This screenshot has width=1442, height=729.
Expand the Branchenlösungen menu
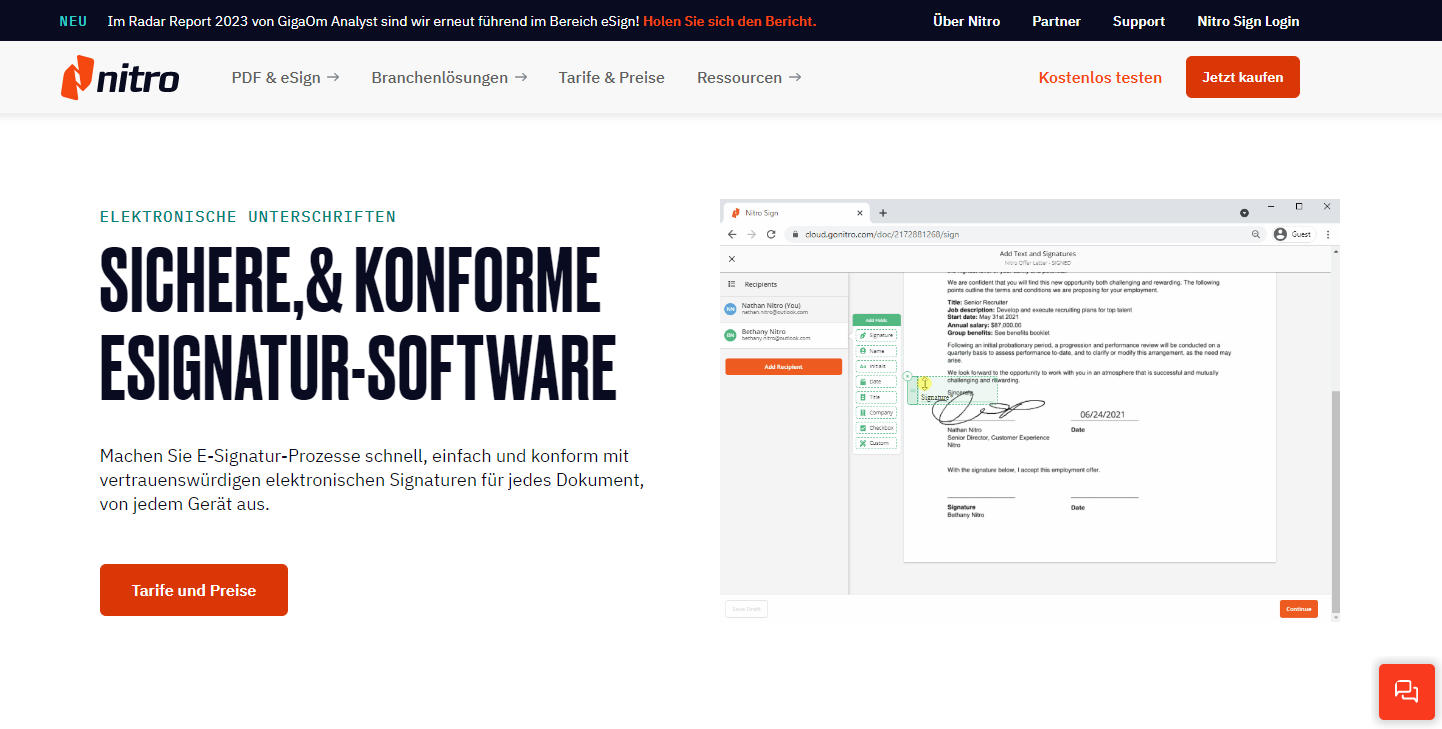(x=449, y=77)
